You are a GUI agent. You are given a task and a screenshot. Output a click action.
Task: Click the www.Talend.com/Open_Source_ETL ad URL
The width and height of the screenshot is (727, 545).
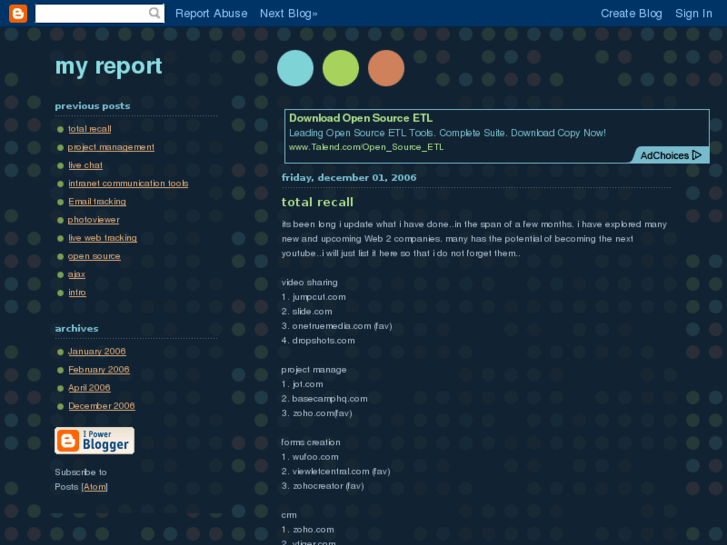366,147
